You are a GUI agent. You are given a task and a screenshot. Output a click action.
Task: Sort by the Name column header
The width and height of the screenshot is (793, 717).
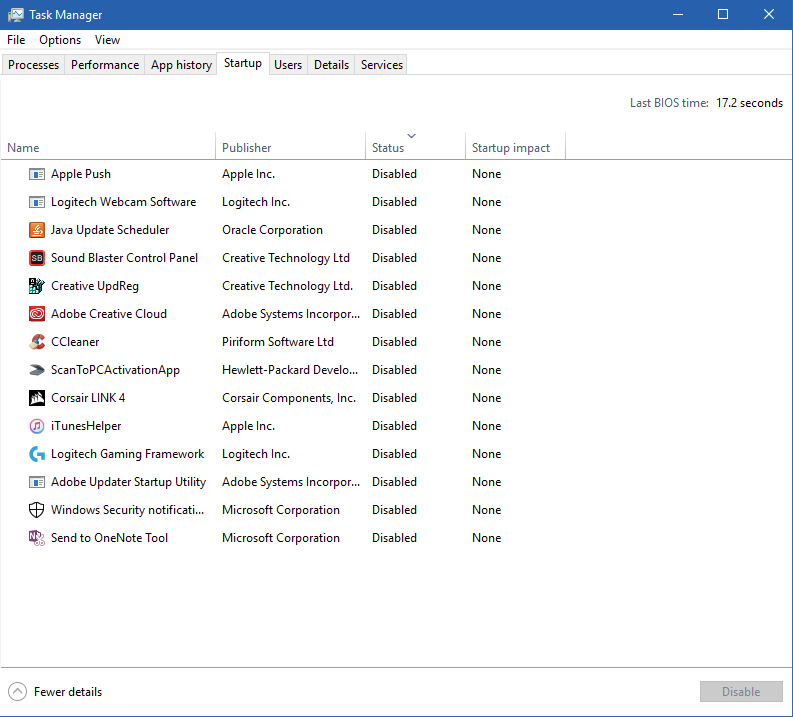click(x=108, y=148)
